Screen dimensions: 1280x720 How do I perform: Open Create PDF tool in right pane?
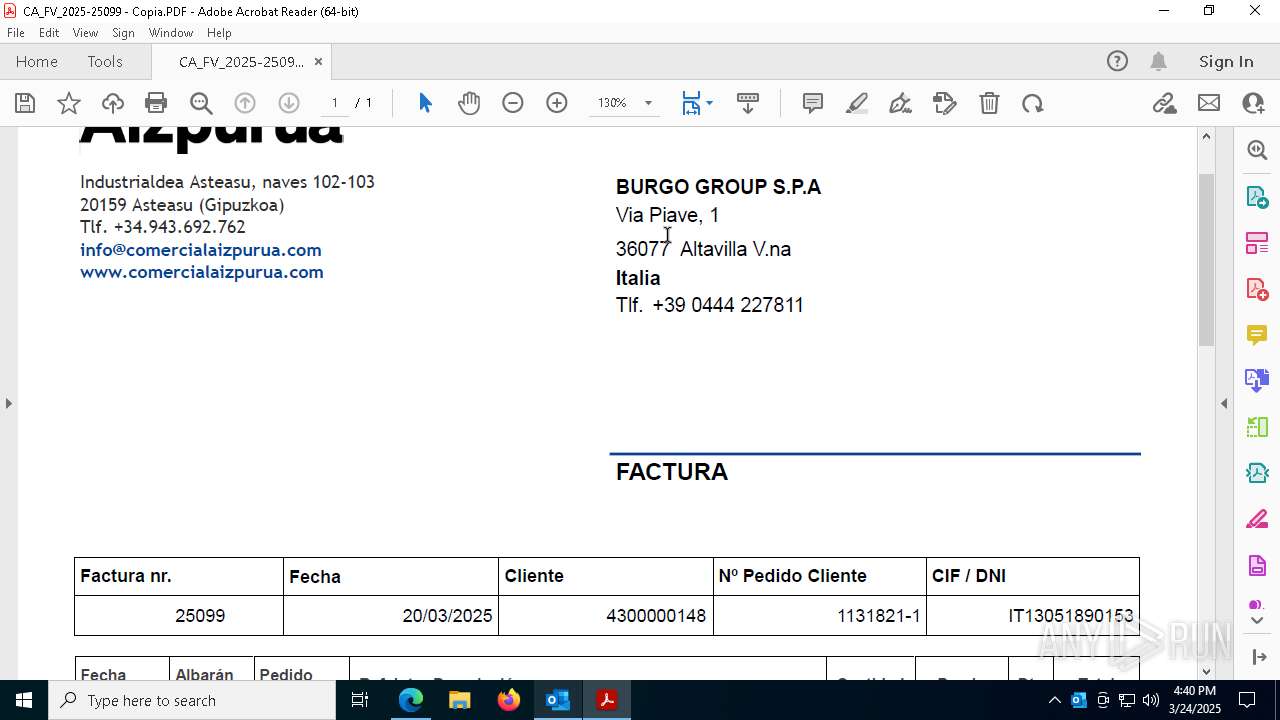1257,289
